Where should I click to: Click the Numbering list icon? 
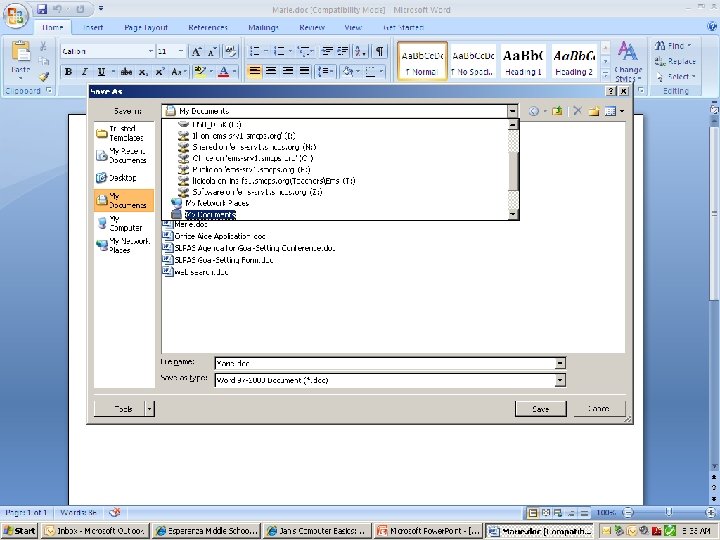pyautogui.click(x=279, y=51)
